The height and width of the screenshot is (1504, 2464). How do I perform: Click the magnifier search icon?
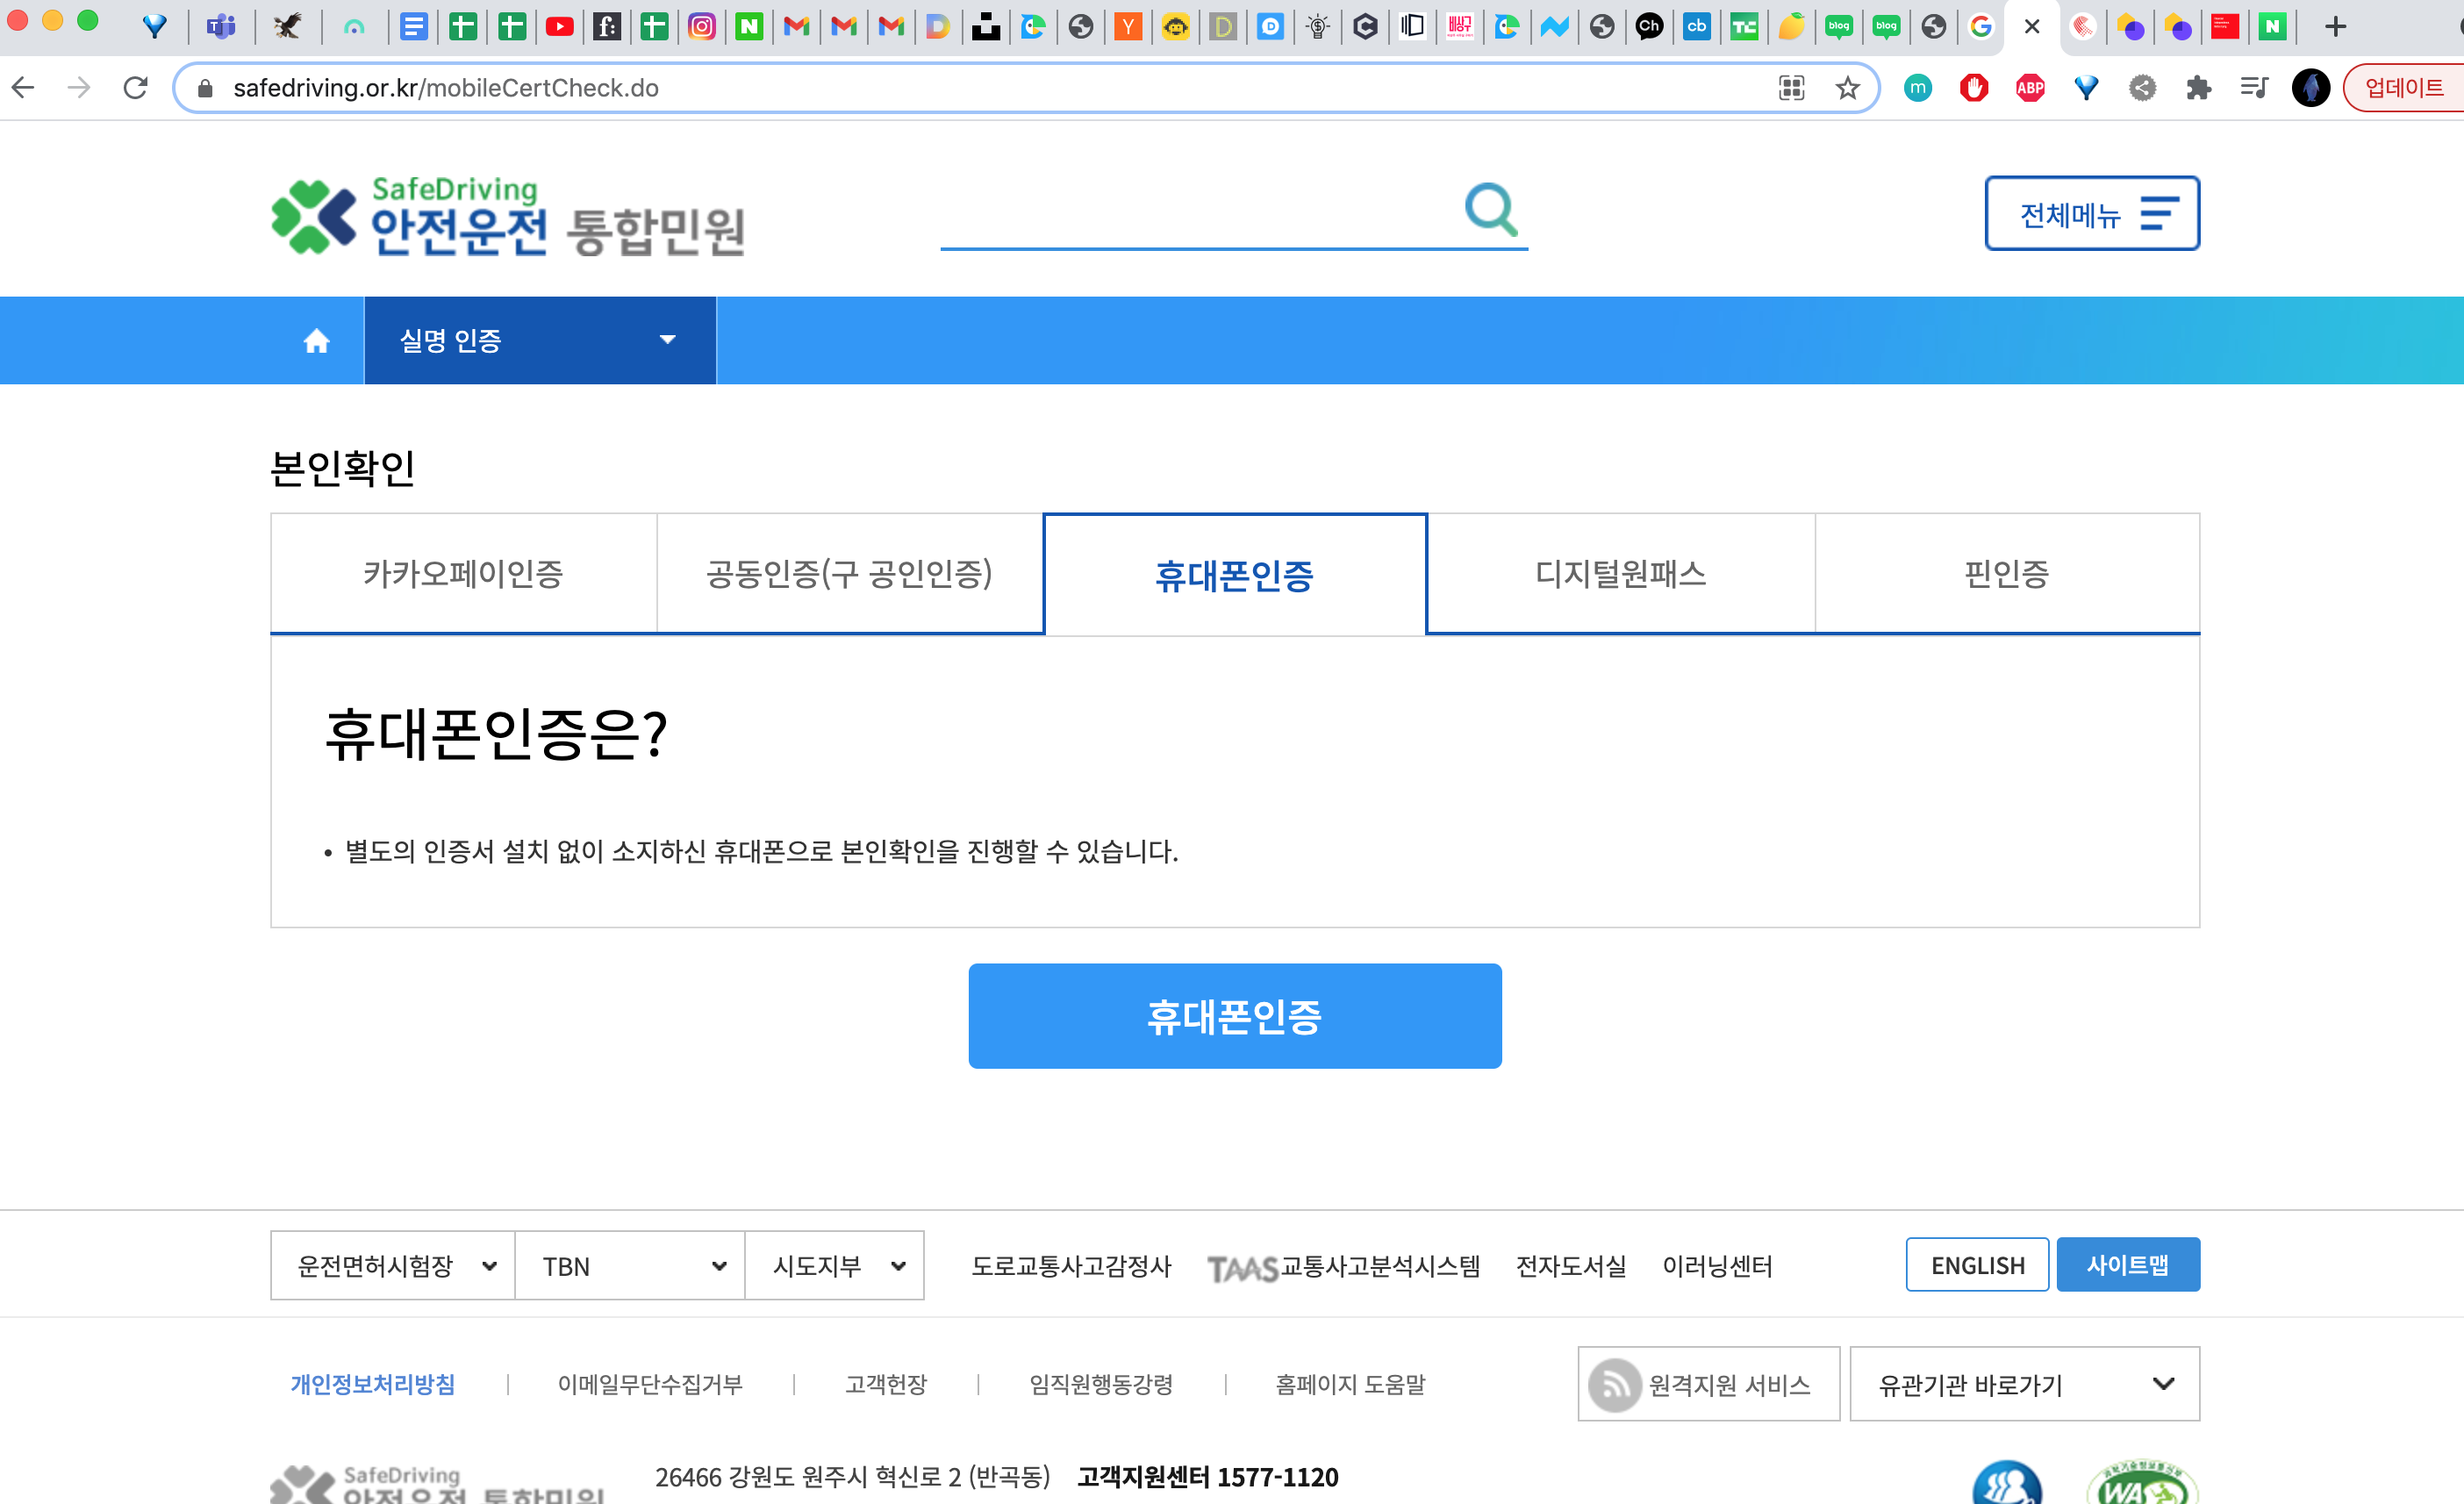pos(1491,209)
